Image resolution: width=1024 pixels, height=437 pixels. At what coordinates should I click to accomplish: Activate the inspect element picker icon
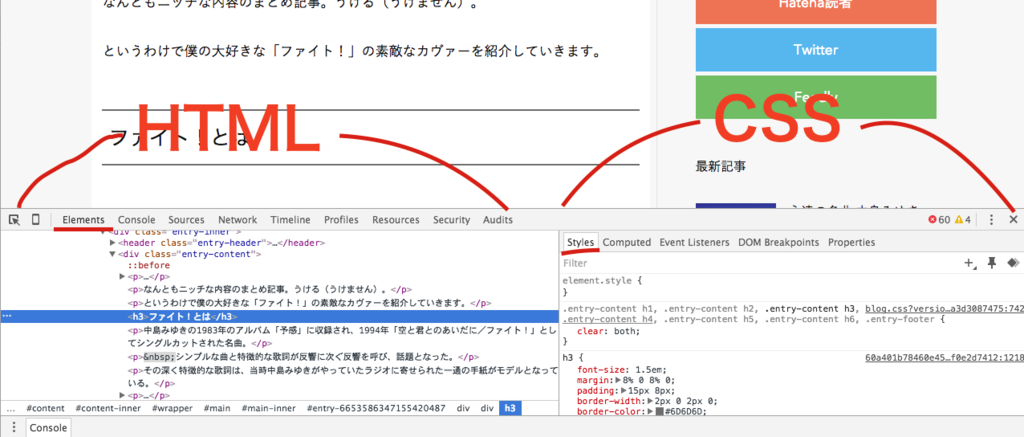(14, 219)
